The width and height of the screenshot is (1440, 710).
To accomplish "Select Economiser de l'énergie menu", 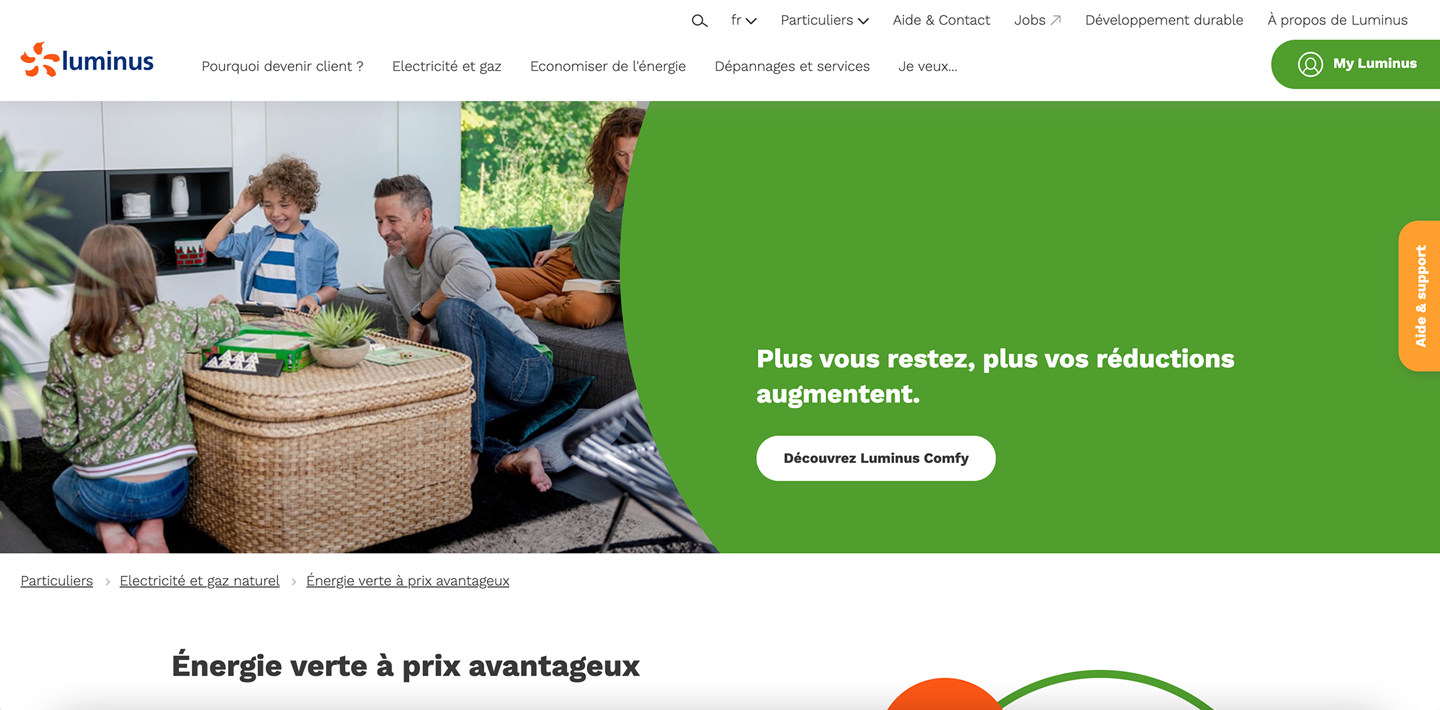I will click(608, 66).
